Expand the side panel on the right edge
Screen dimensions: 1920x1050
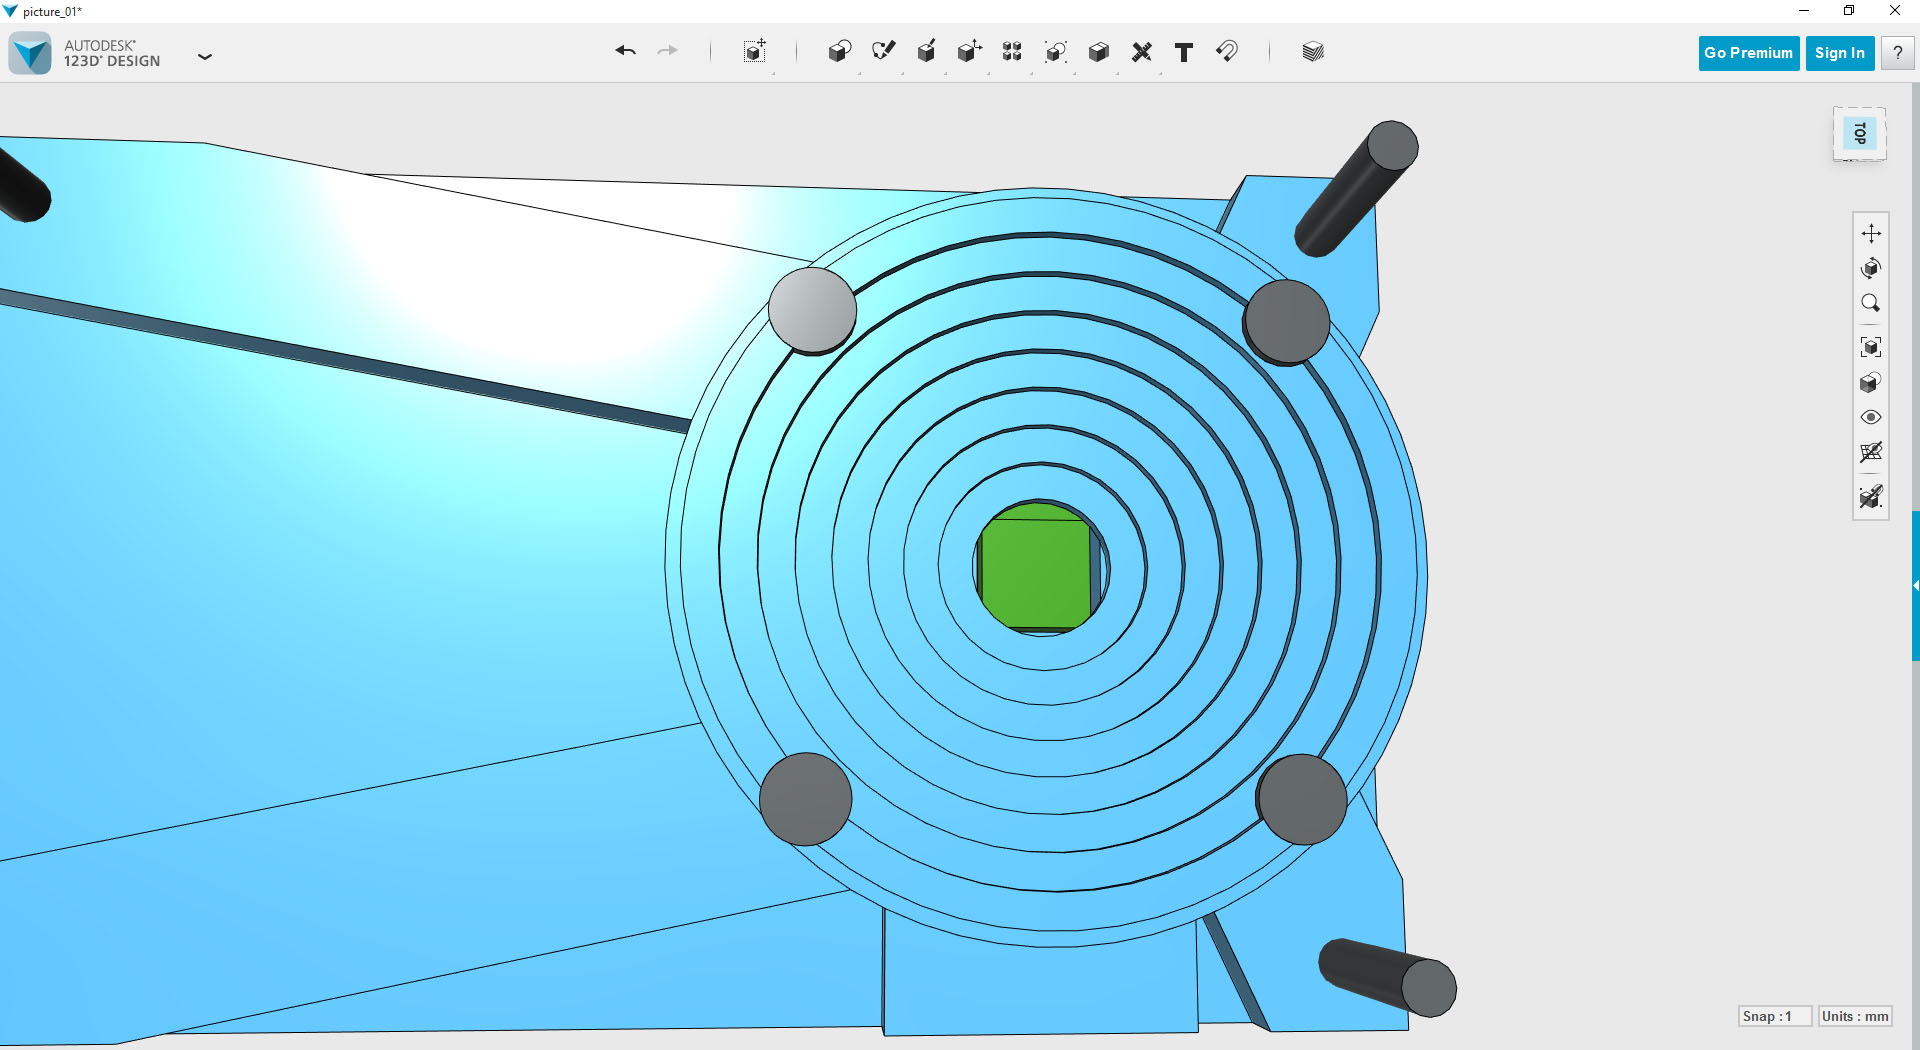[1916, 585]
